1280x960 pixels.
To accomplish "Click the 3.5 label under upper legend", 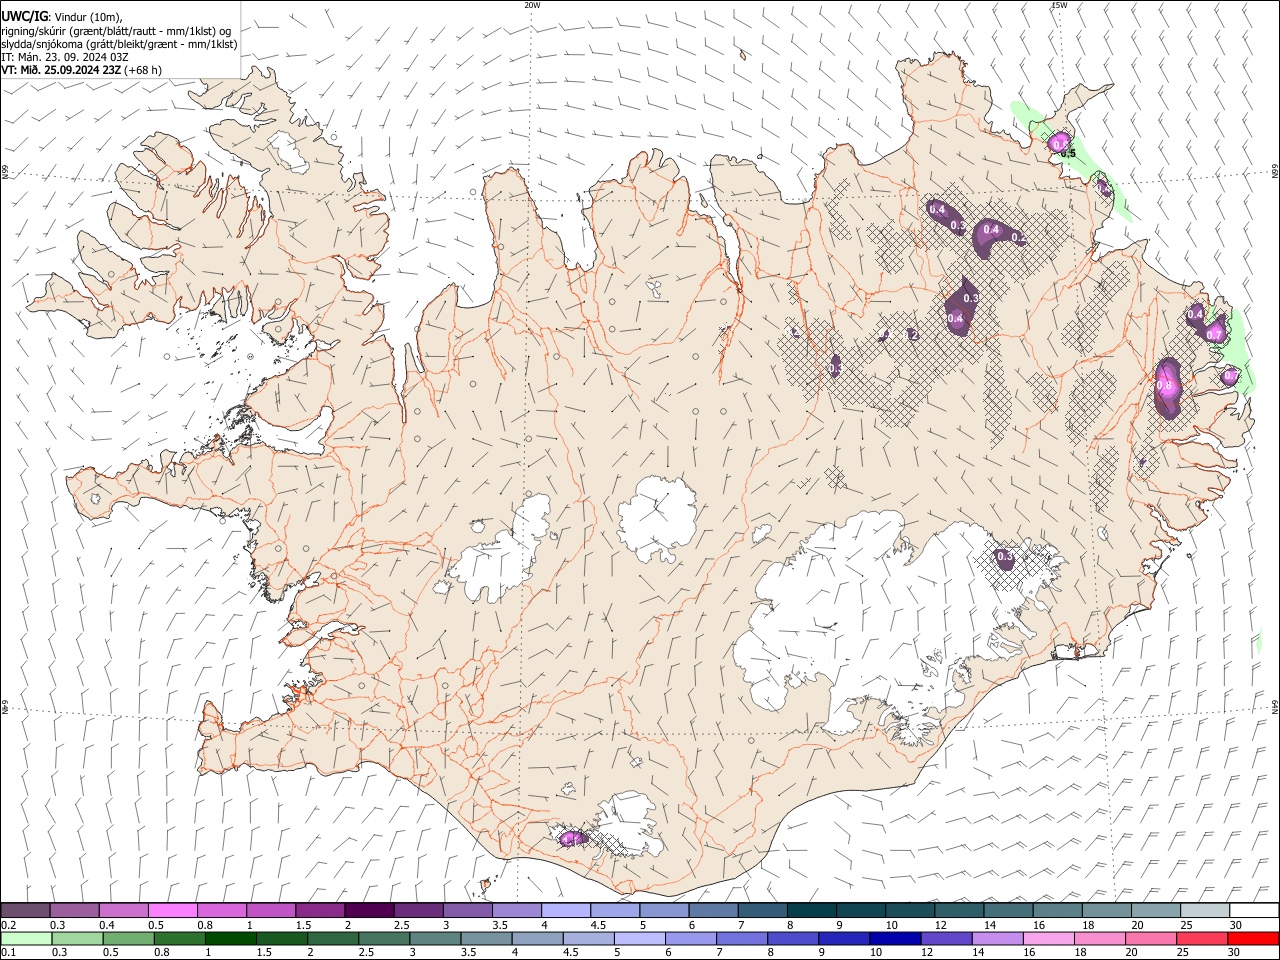I will pos(498,925).
